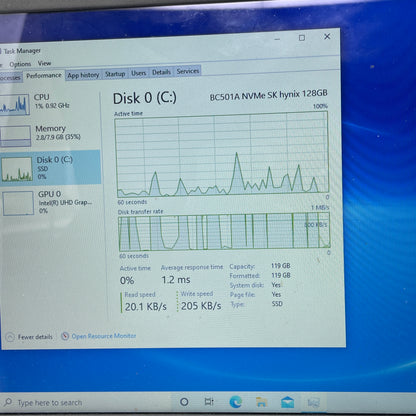This screenshot has width=416, height=416.
Task: Click the 20.1 KB/s read speed value
Action: click(x=146, y=307)
